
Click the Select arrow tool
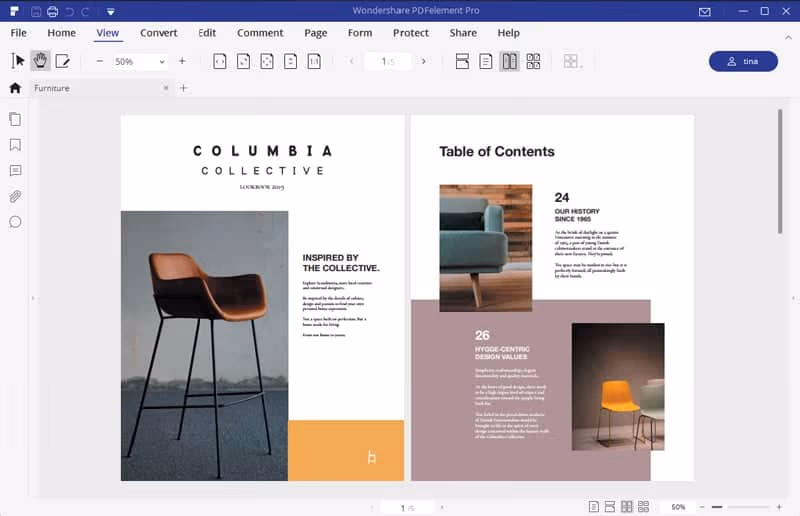[18, 61]
